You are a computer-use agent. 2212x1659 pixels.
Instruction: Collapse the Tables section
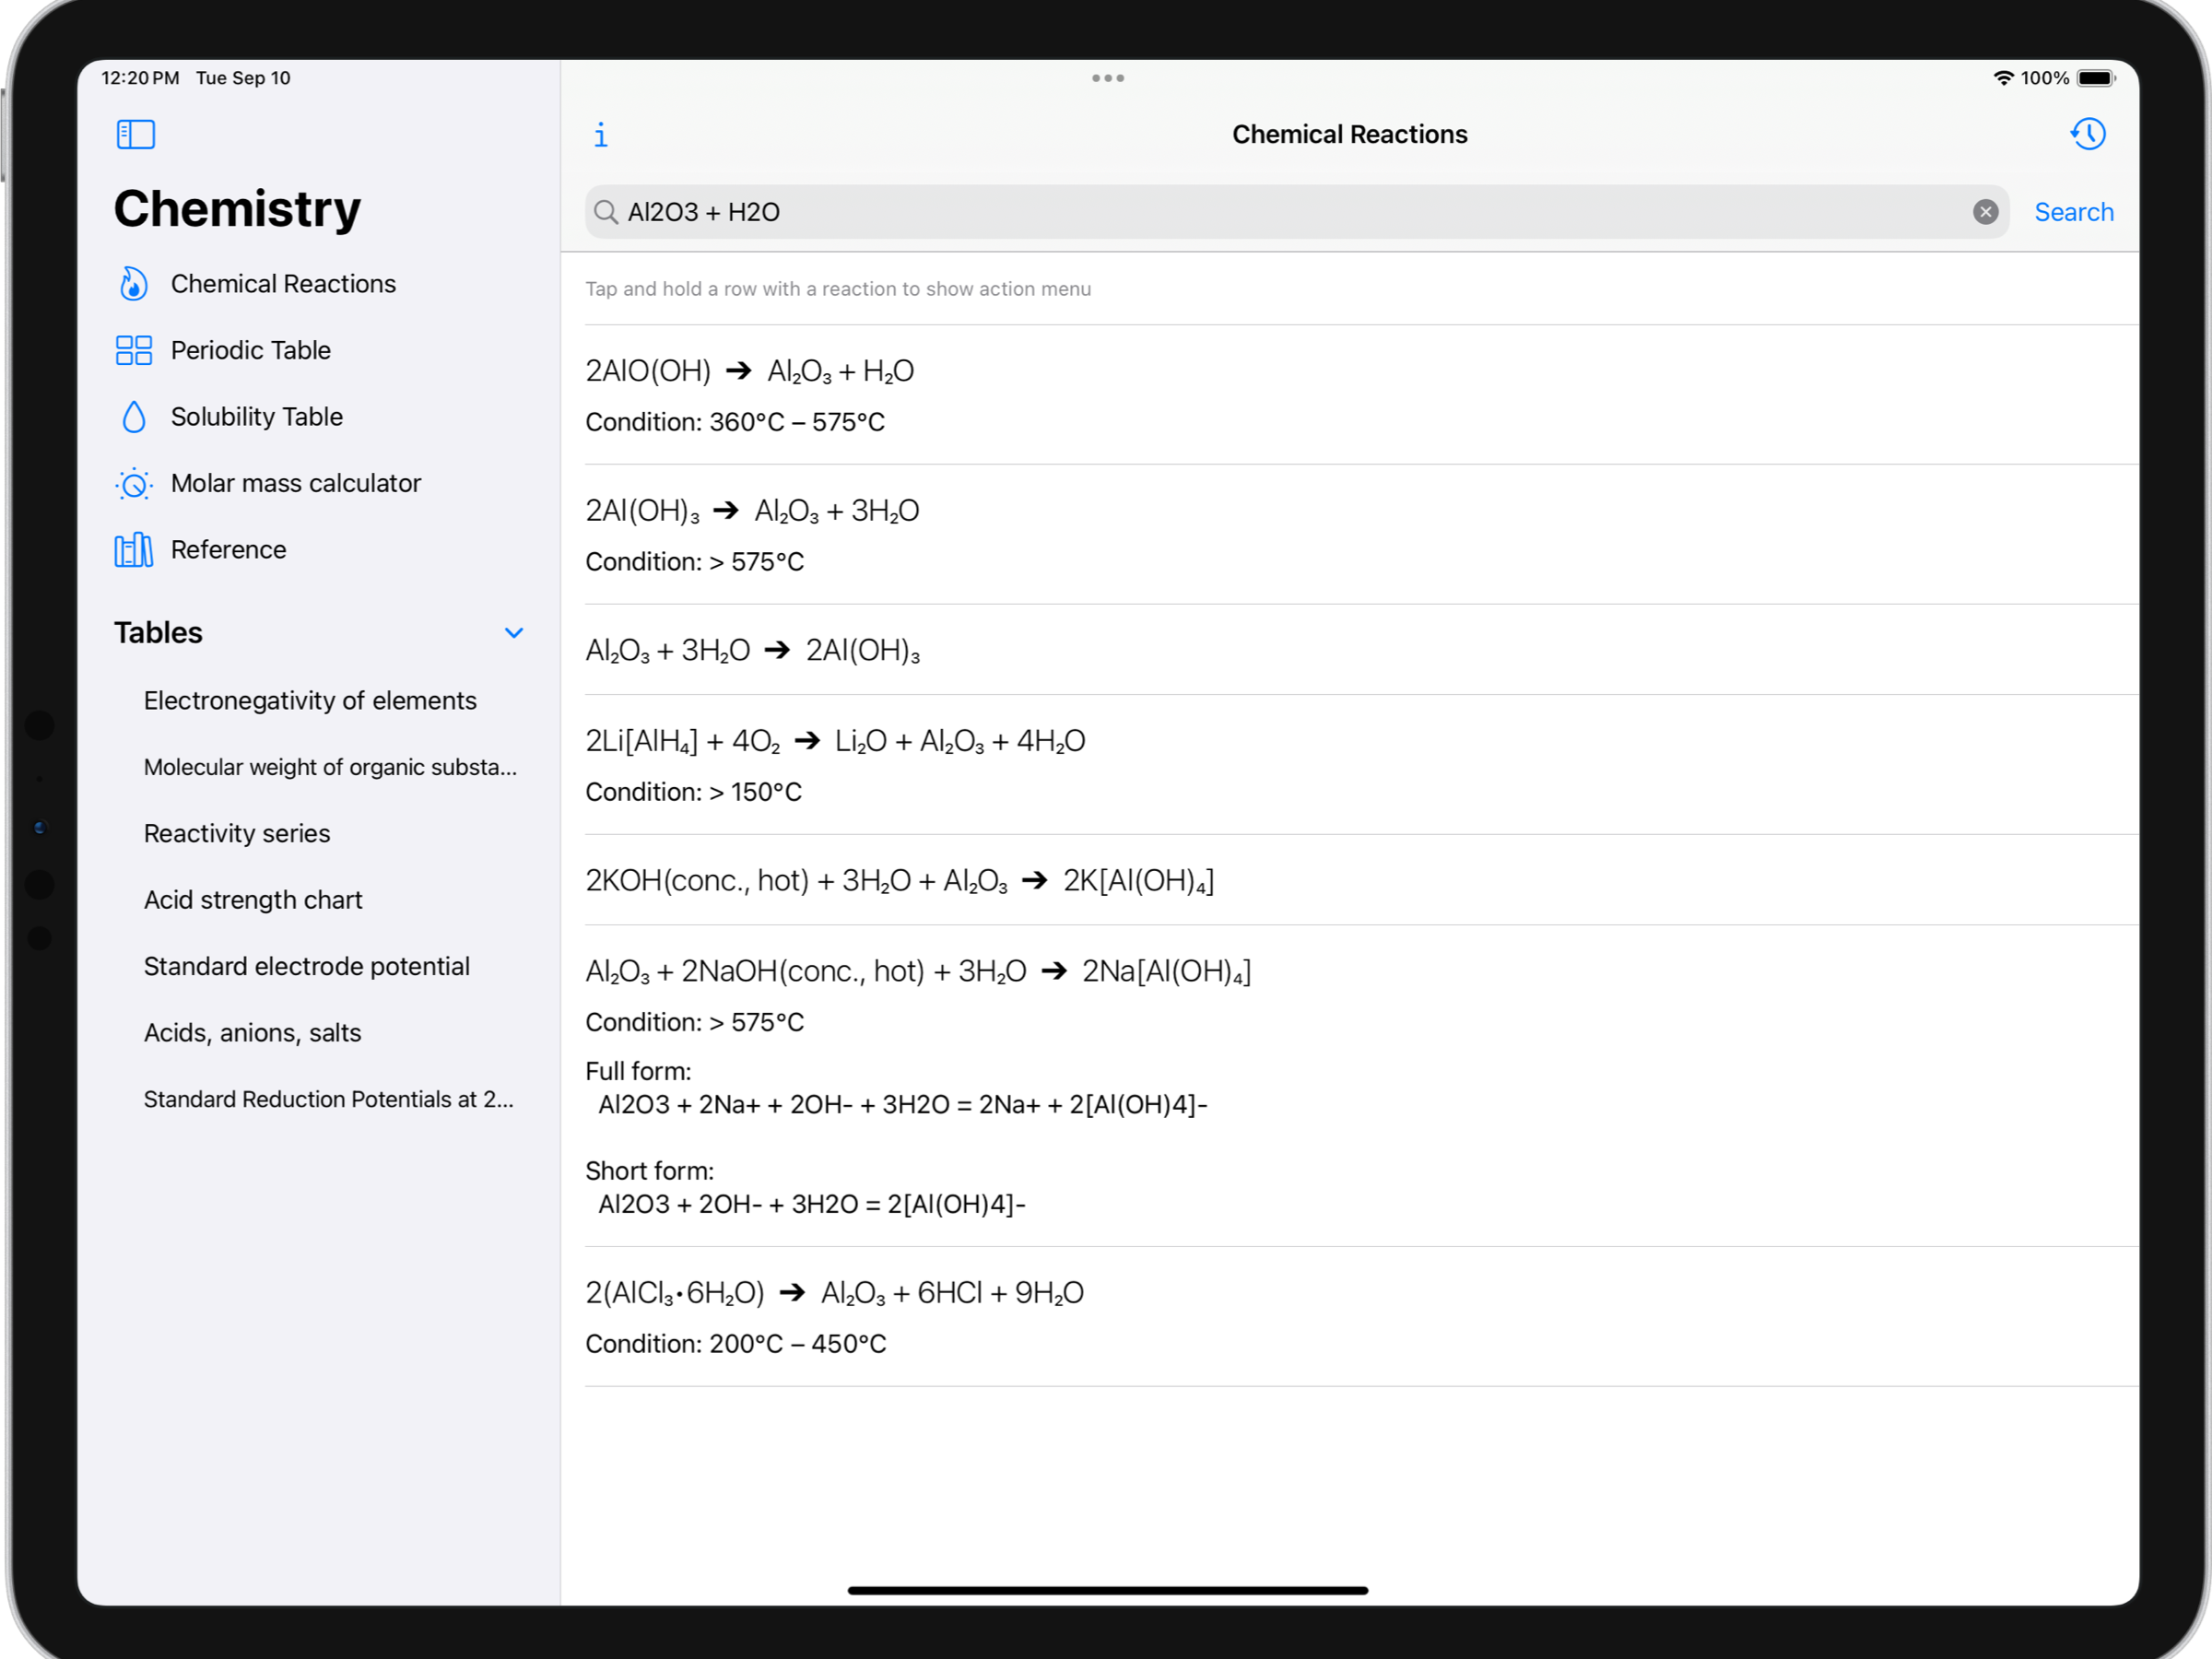514,632
